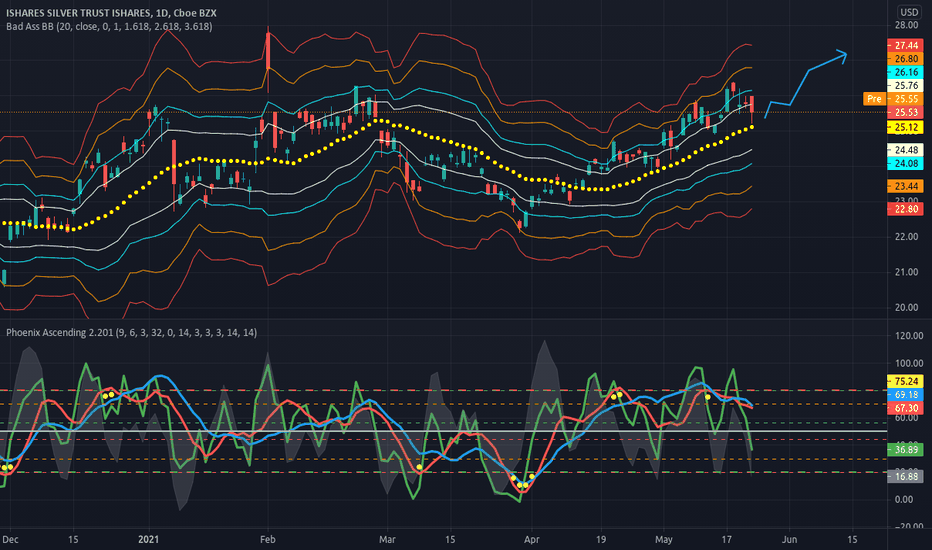Screen dimensions: 932x550
Task: Select the cyan 24.08 price label
Action: pos(905,163)
